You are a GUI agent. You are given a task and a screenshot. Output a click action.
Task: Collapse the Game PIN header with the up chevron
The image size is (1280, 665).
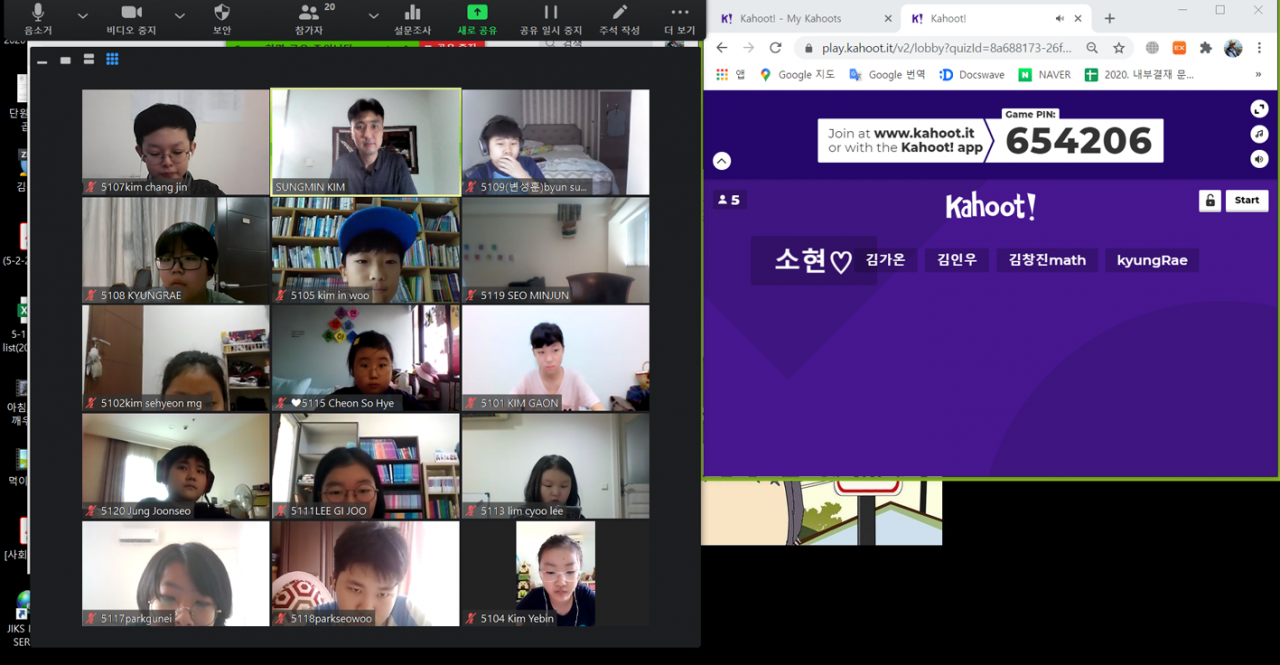(x=722, y=161)
